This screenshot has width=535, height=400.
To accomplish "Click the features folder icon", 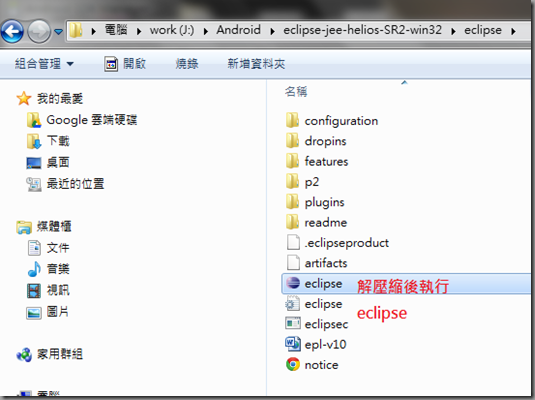I will [x=292, y=161].
